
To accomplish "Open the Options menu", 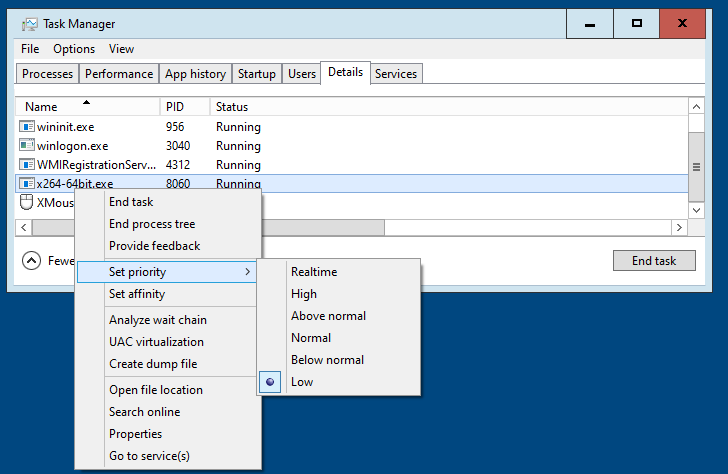I will [74, 49].
